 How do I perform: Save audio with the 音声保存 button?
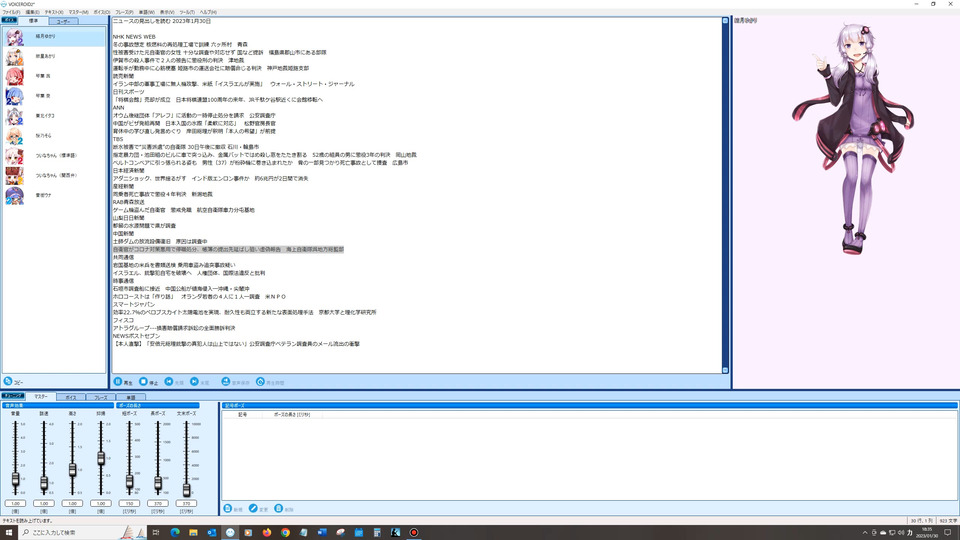pos(236,382)
